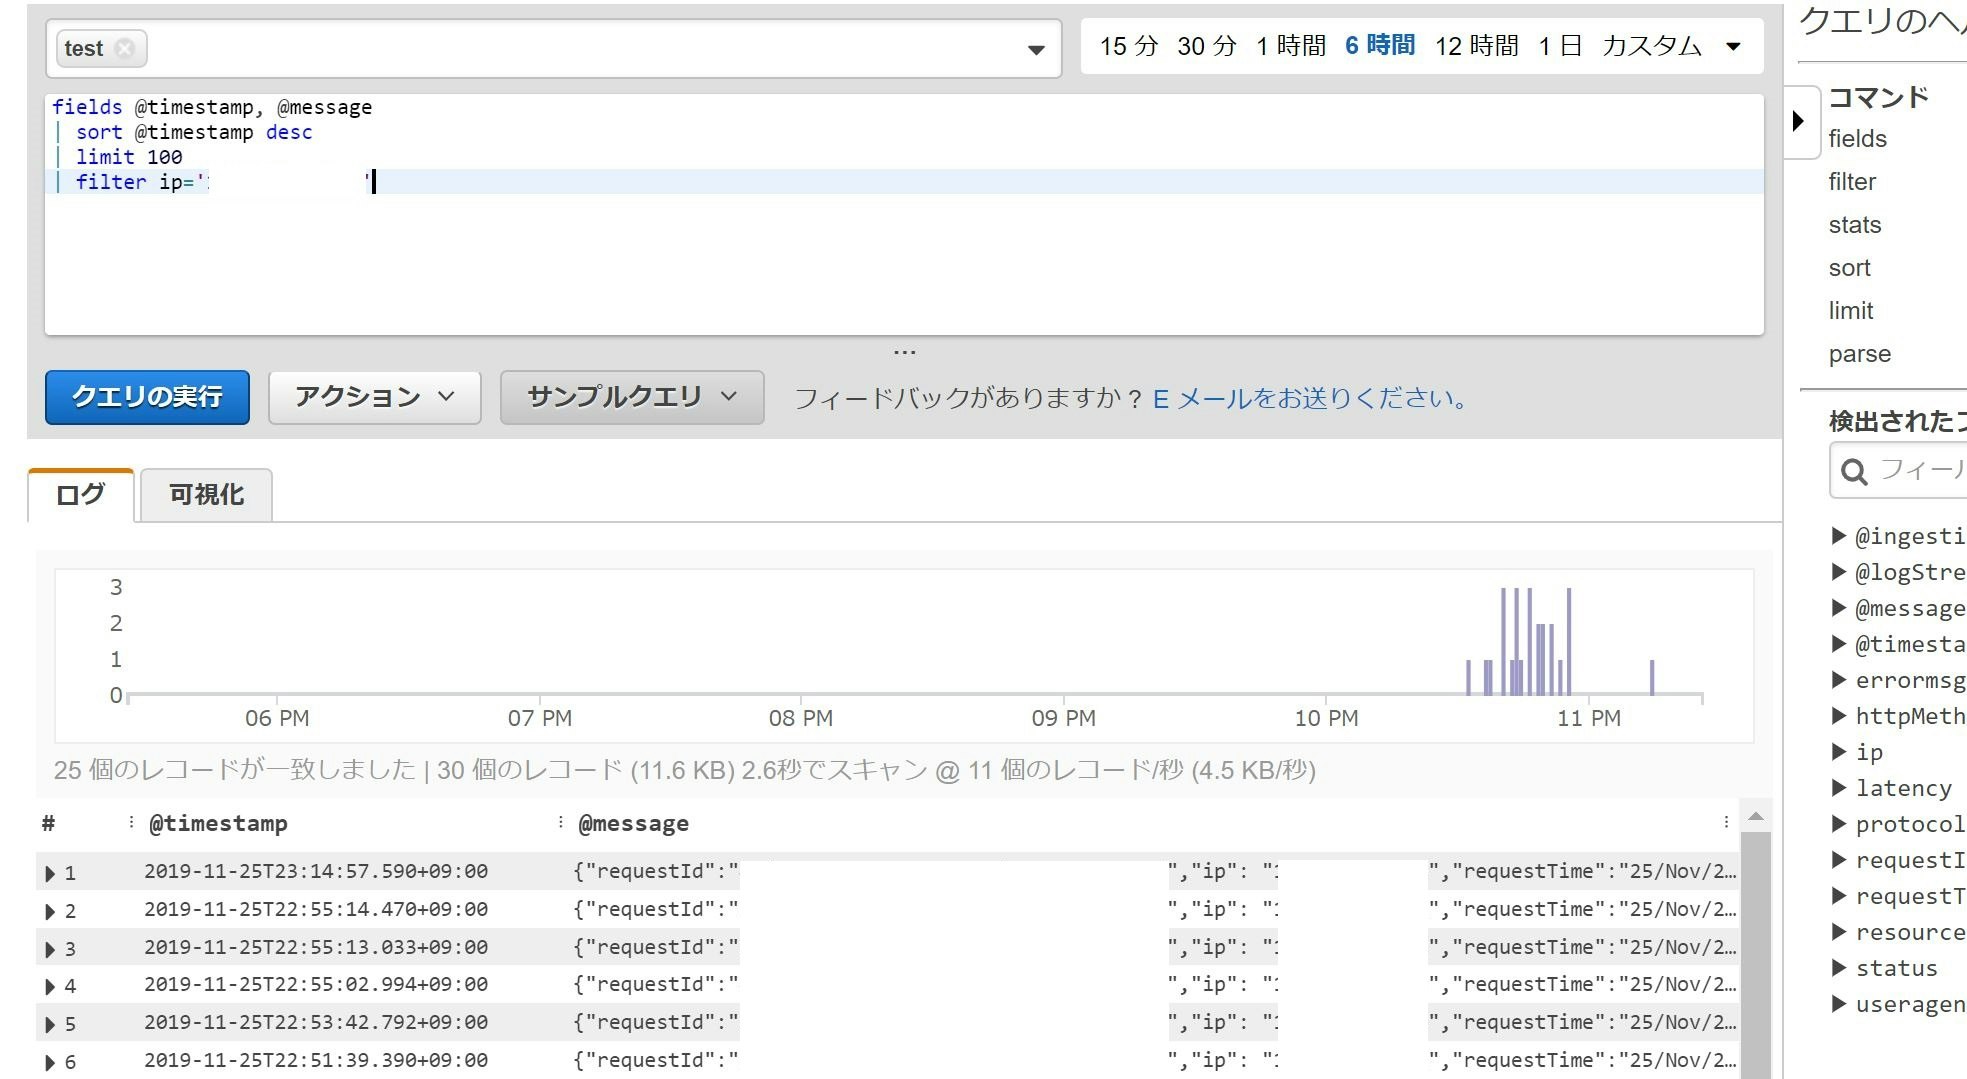Expand the status field

(1838, 968)
